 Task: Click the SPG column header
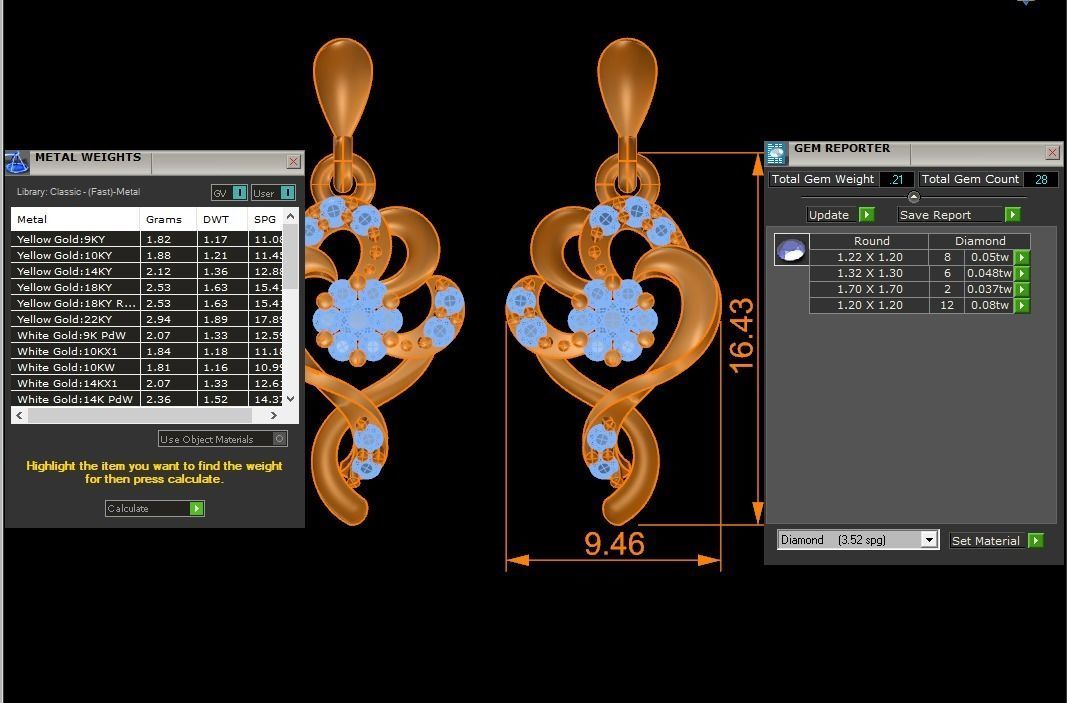(x=265, y=219)
